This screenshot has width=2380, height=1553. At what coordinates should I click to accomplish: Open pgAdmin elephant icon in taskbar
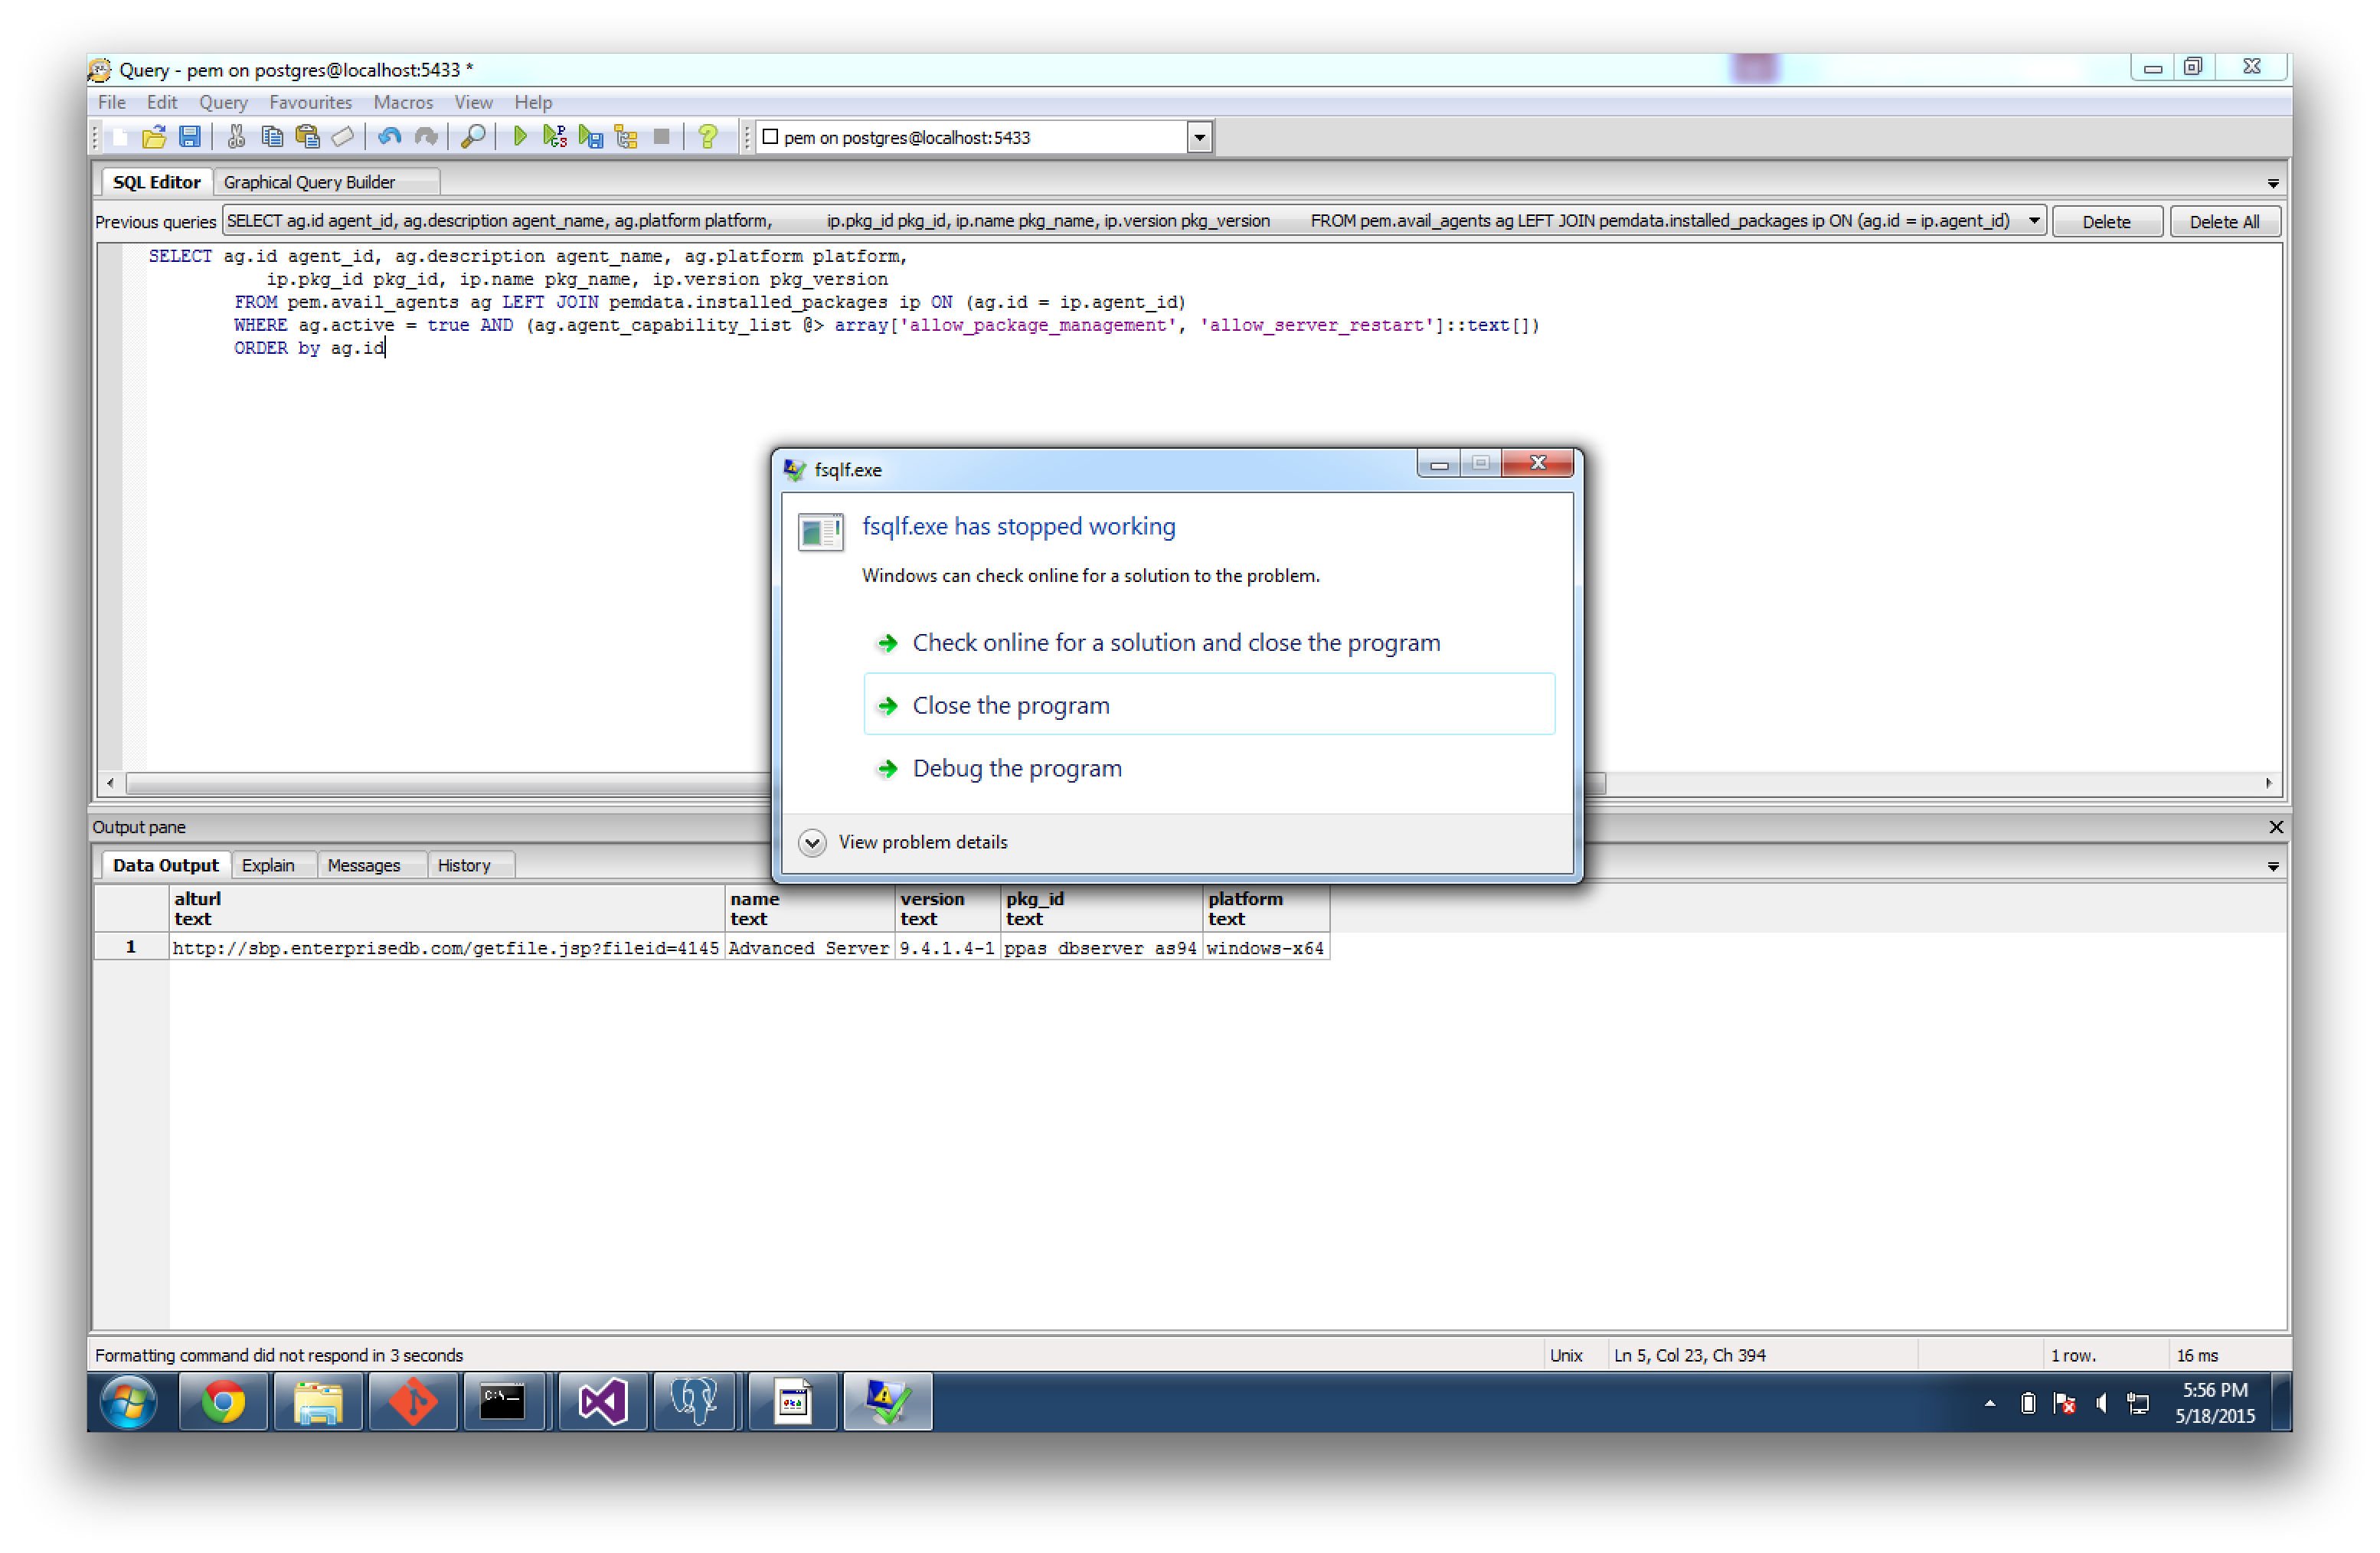[694, 1401]
